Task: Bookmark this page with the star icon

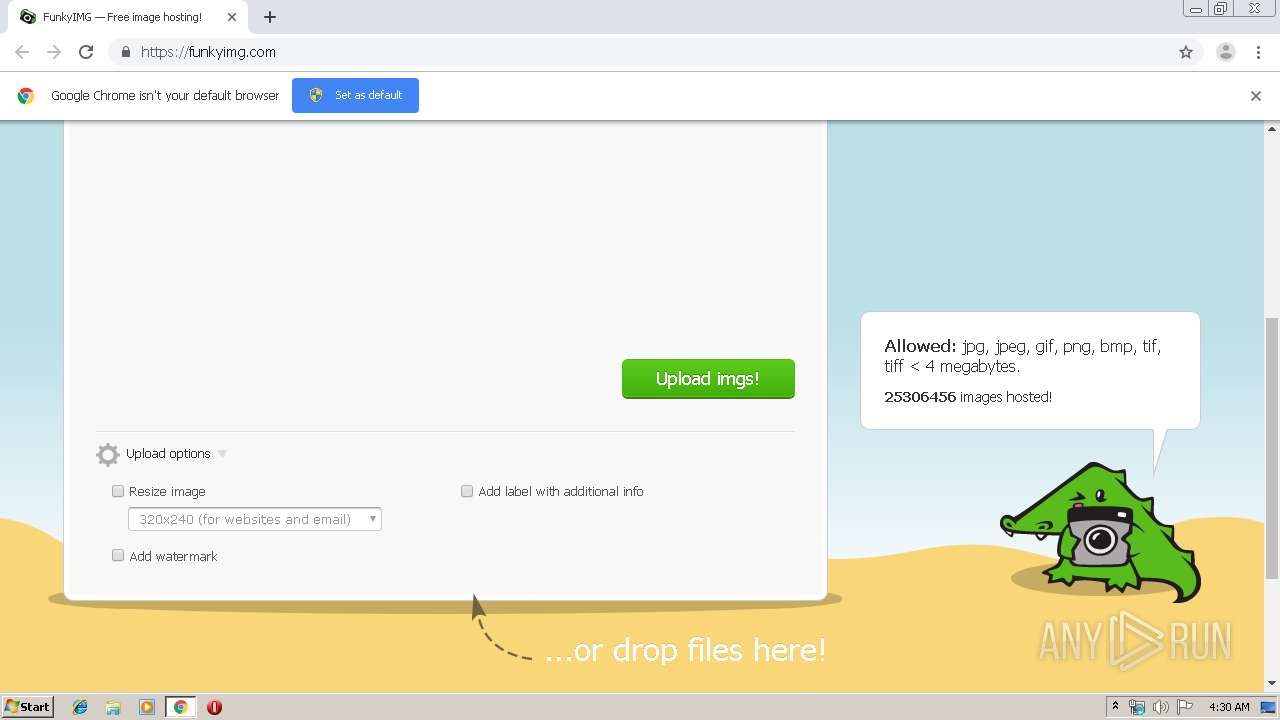Action: (x=1186, y=52)
